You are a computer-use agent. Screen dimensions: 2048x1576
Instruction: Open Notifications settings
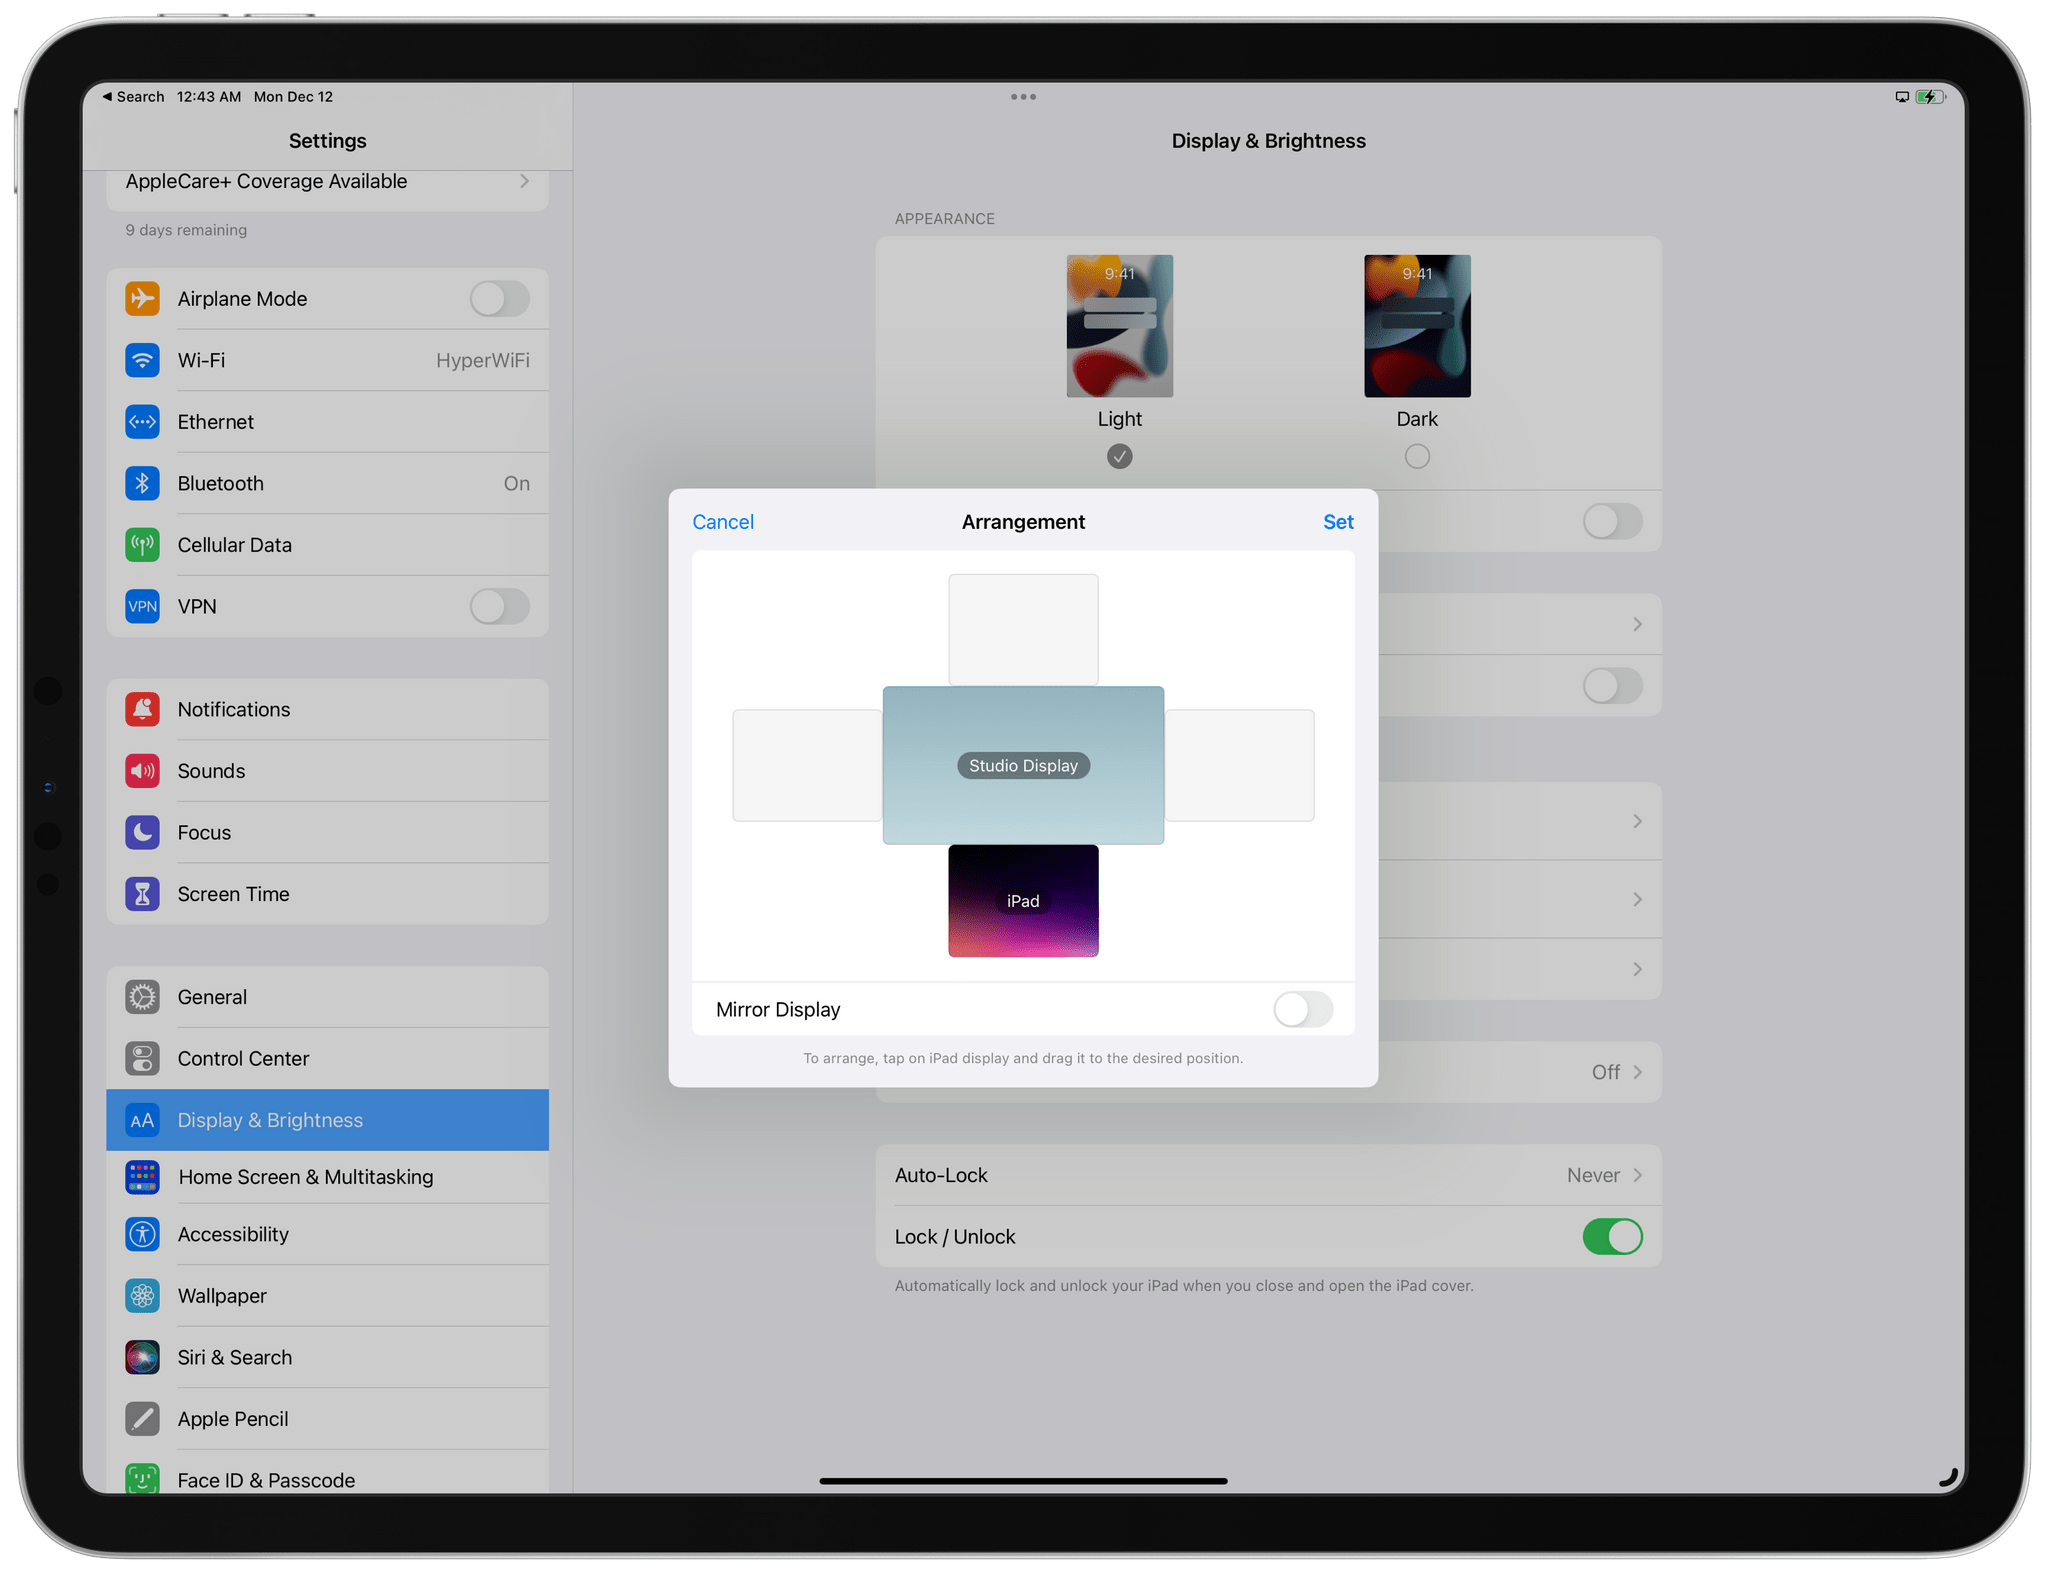[327, 709]
